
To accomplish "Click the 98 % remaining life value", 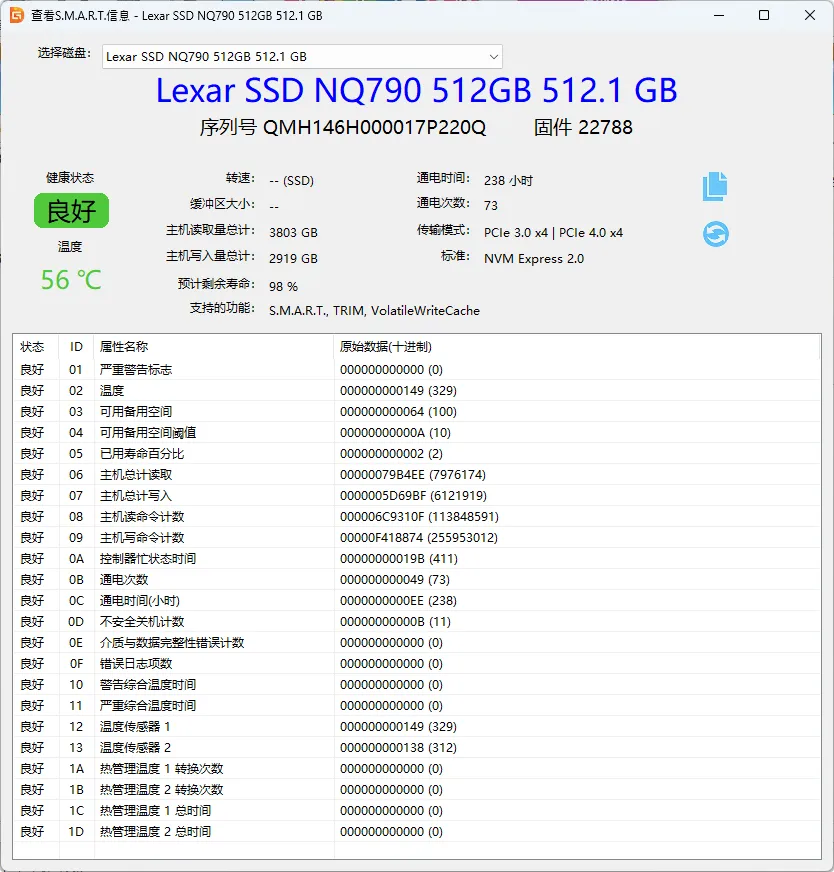I will 284,286.
